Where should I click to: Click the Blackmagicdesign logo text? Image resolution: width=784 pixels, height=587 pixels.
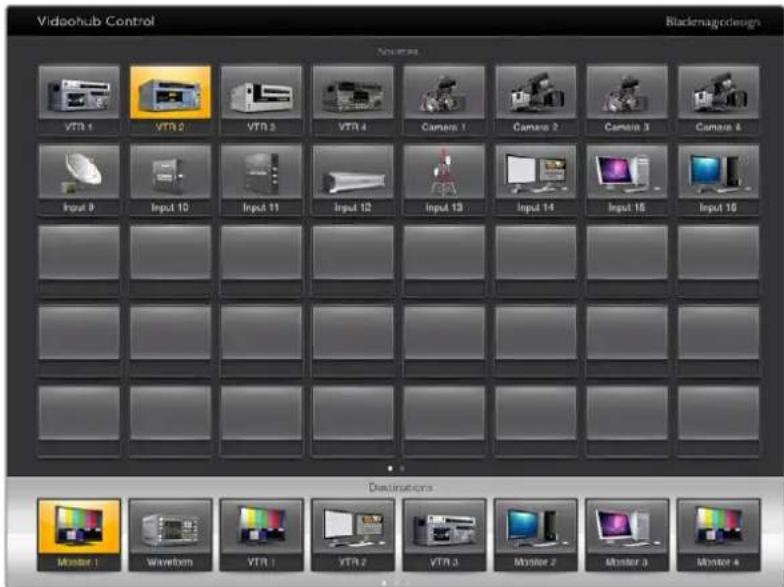(713, 22)
